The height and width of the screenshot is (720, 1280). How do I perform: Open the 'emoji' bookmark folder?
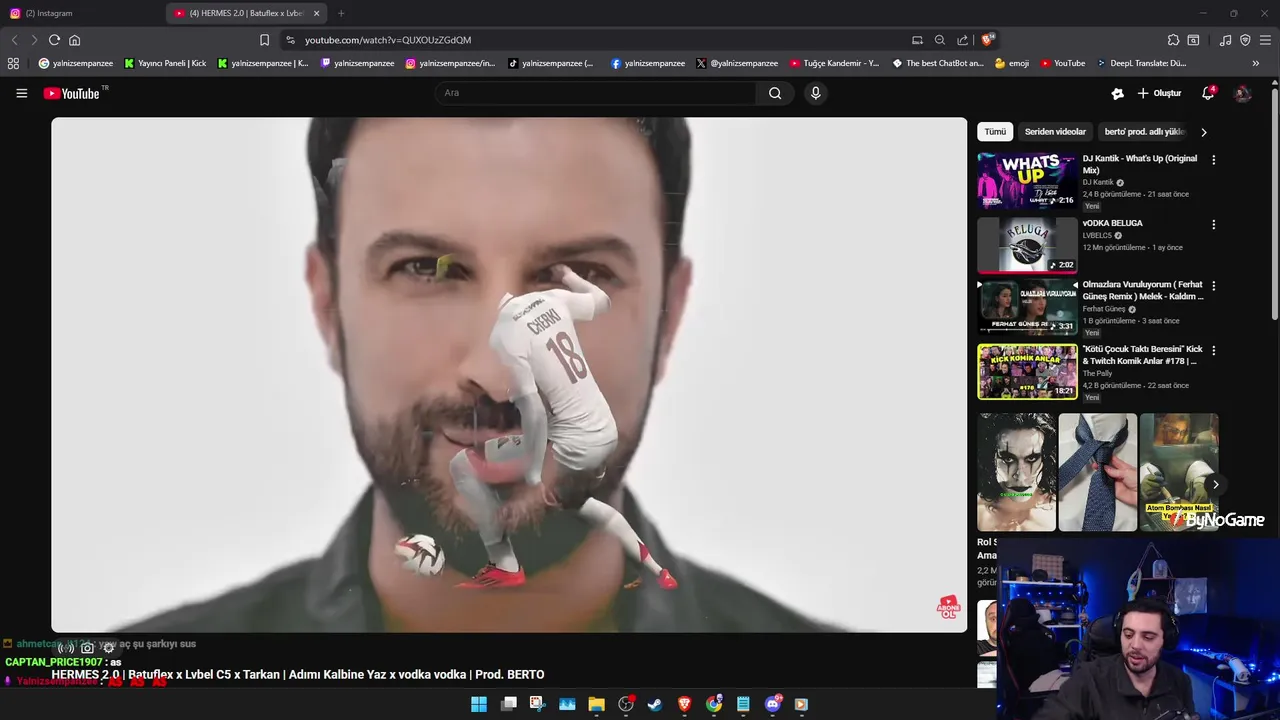click(x=1011, y=63)
